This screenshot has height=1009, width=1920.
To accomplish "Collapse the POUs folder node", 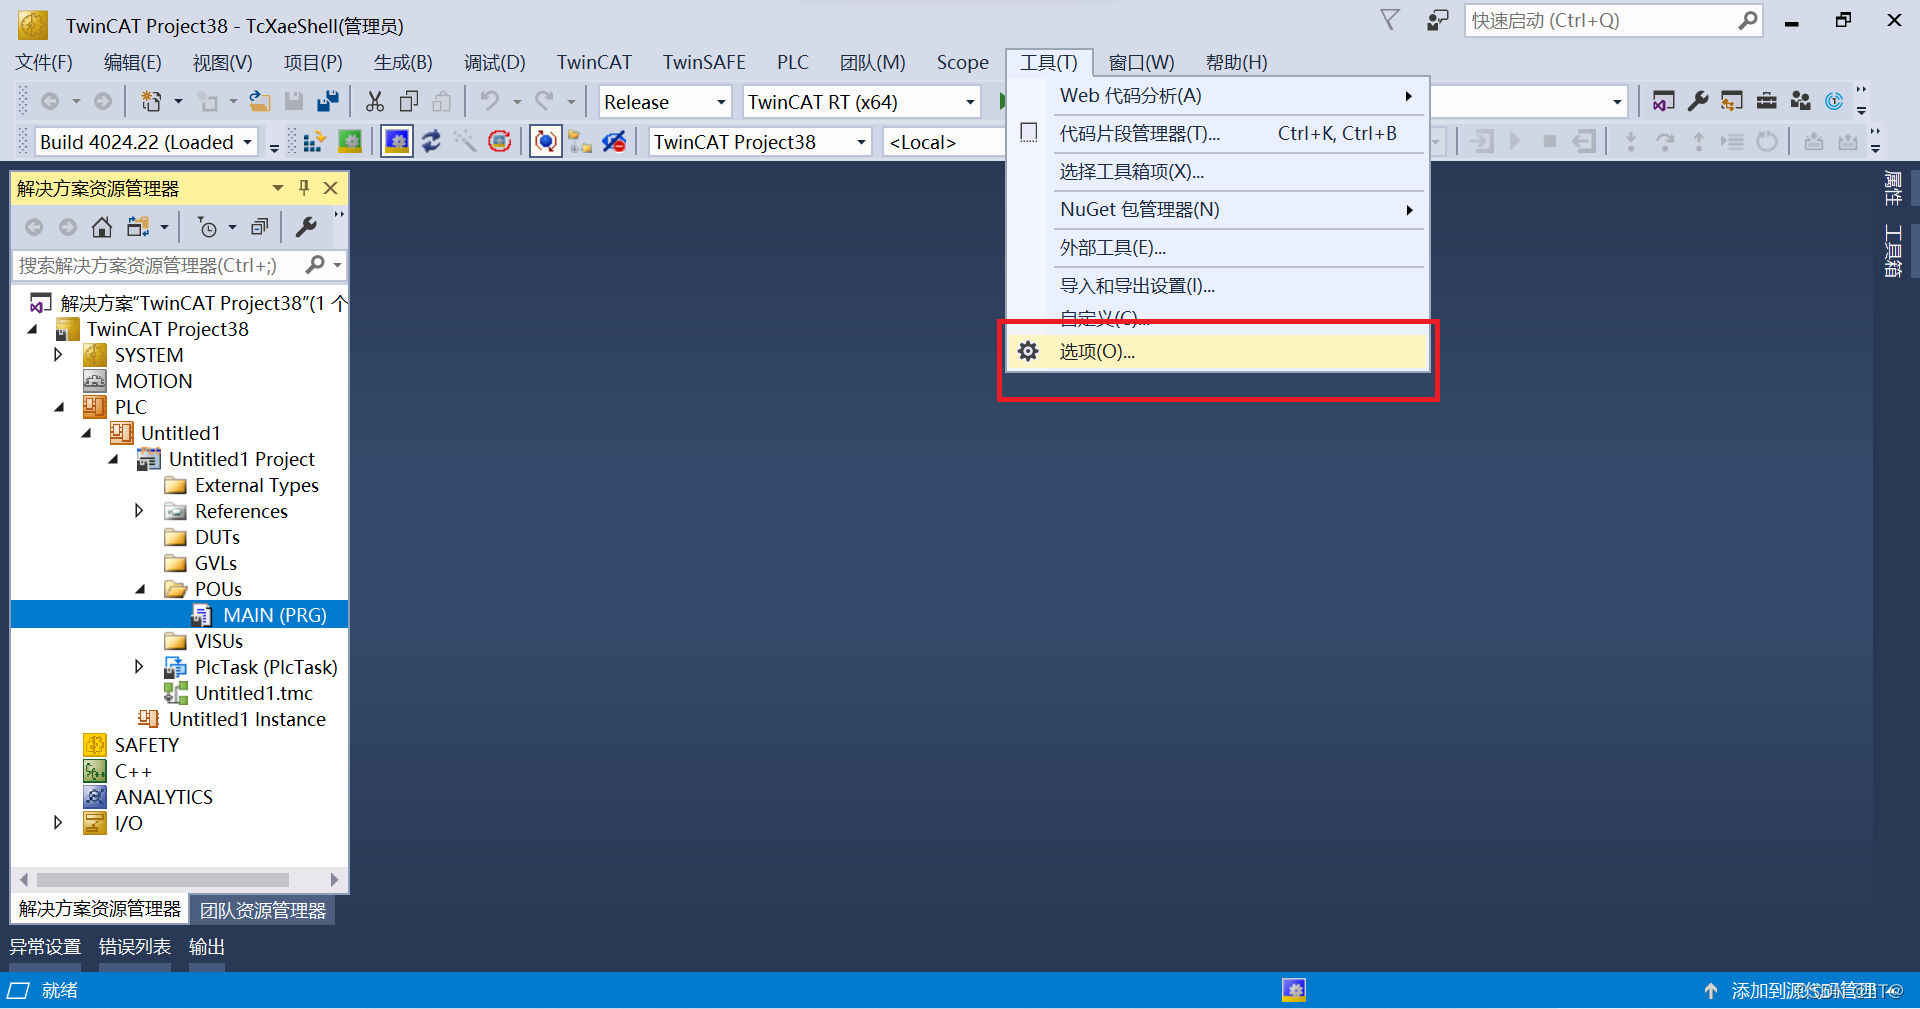I will point(140,589).
